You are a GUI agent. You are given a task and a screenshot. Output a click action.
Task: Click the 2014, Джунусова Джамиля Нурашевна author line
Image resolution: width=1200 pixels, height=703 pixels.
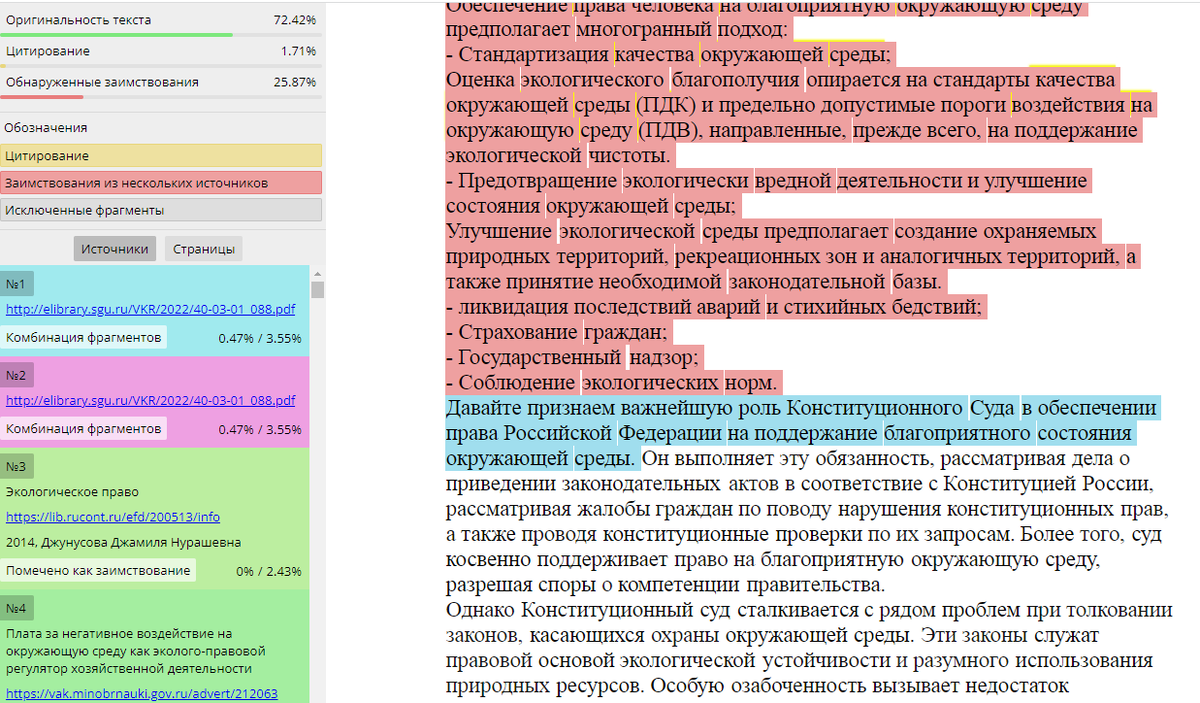point(124,543)
